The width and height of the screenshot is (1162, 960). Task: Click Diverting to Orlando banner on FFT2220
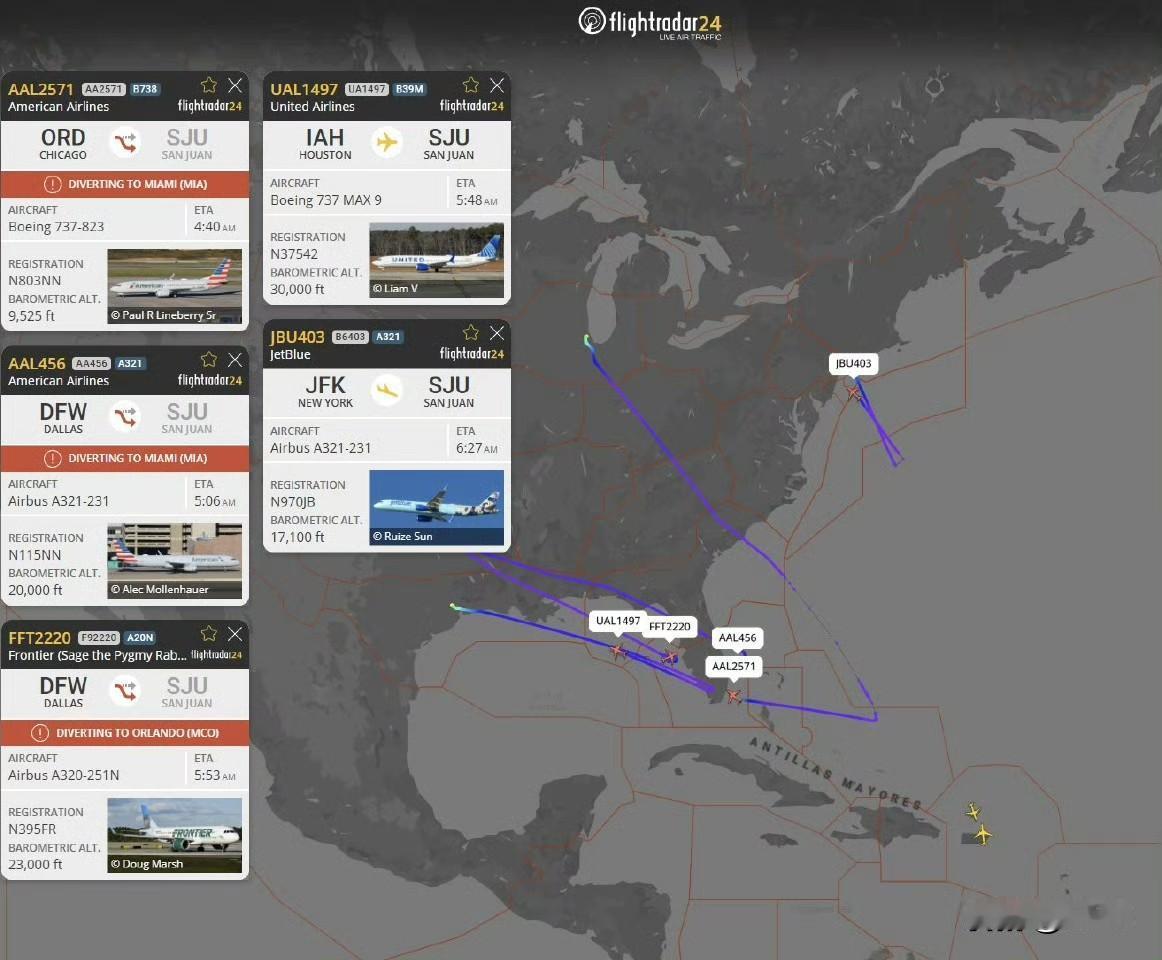click(x=125, y=732)
